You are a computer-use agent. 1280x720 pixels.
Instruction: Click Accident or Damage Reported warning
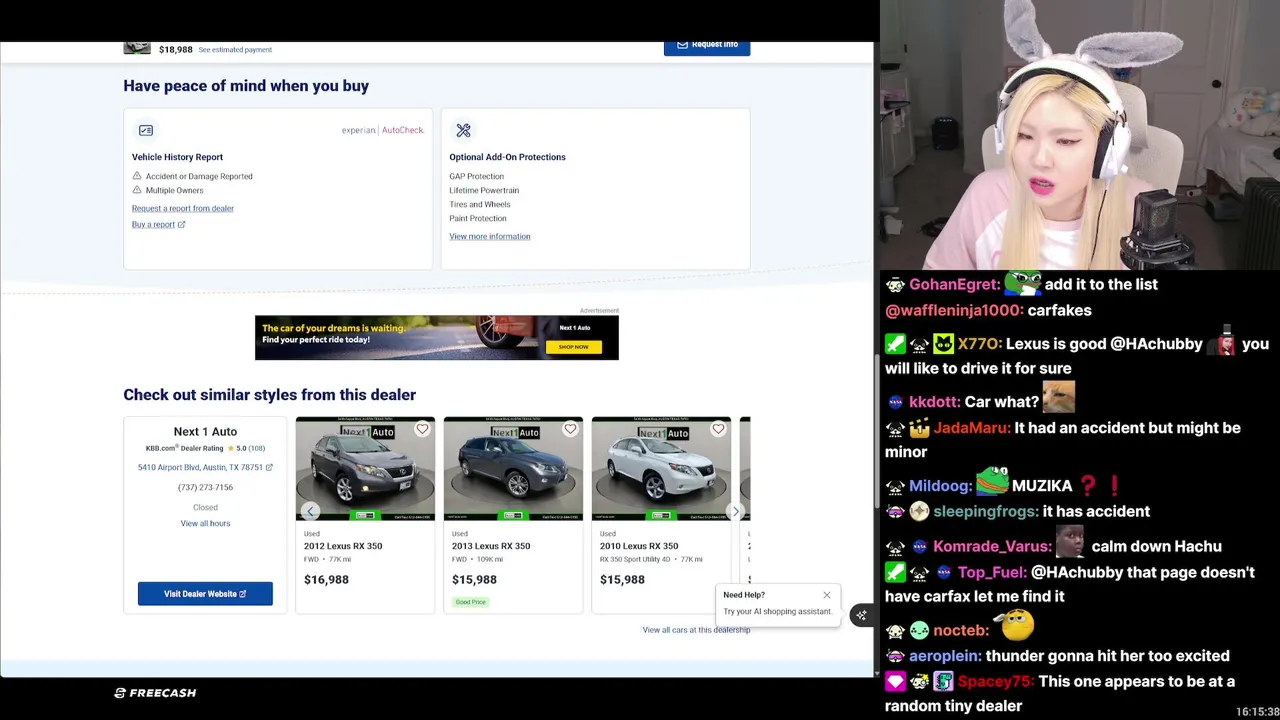click(x=192, y=176)
